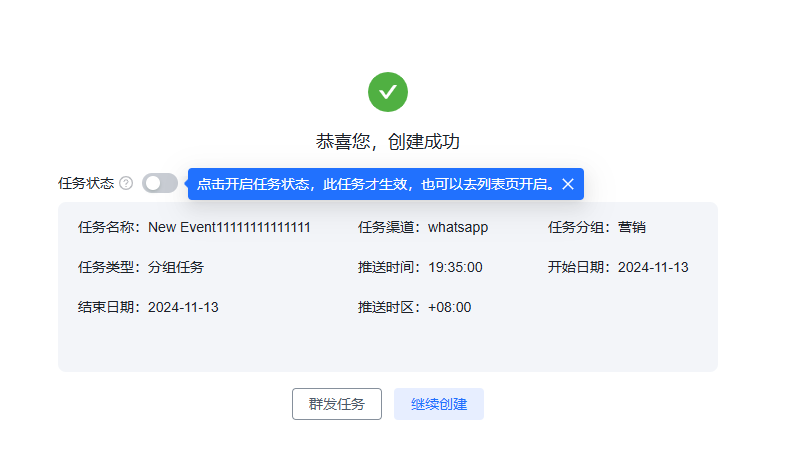Click the 任务分组 value 营销

coord(632,227)
